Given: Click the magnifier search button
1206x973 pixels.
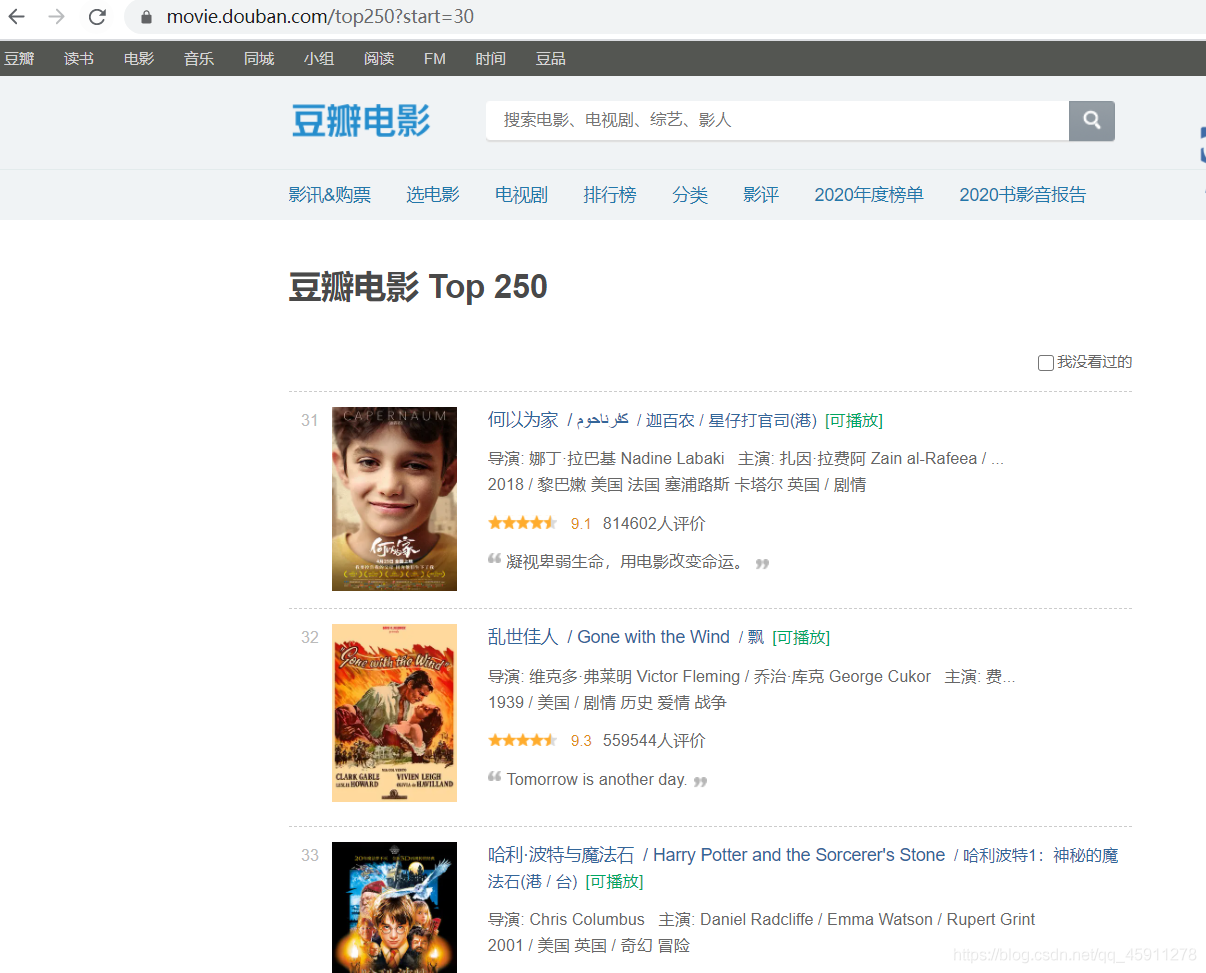Looking at the screenshot, I should click(1092, 120).
